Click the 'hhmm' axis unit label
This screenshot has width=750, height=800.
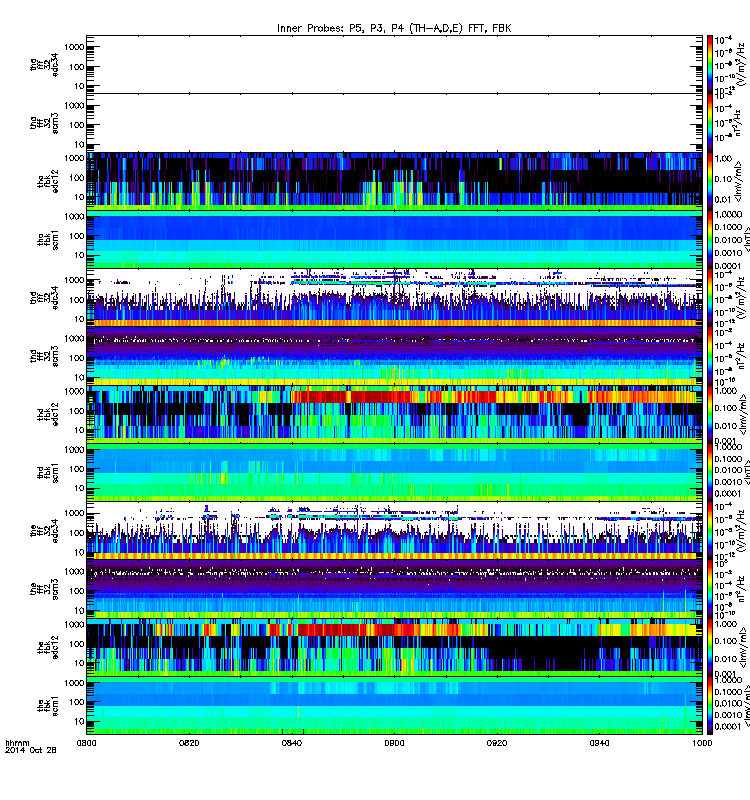click(x=17, y=743)
